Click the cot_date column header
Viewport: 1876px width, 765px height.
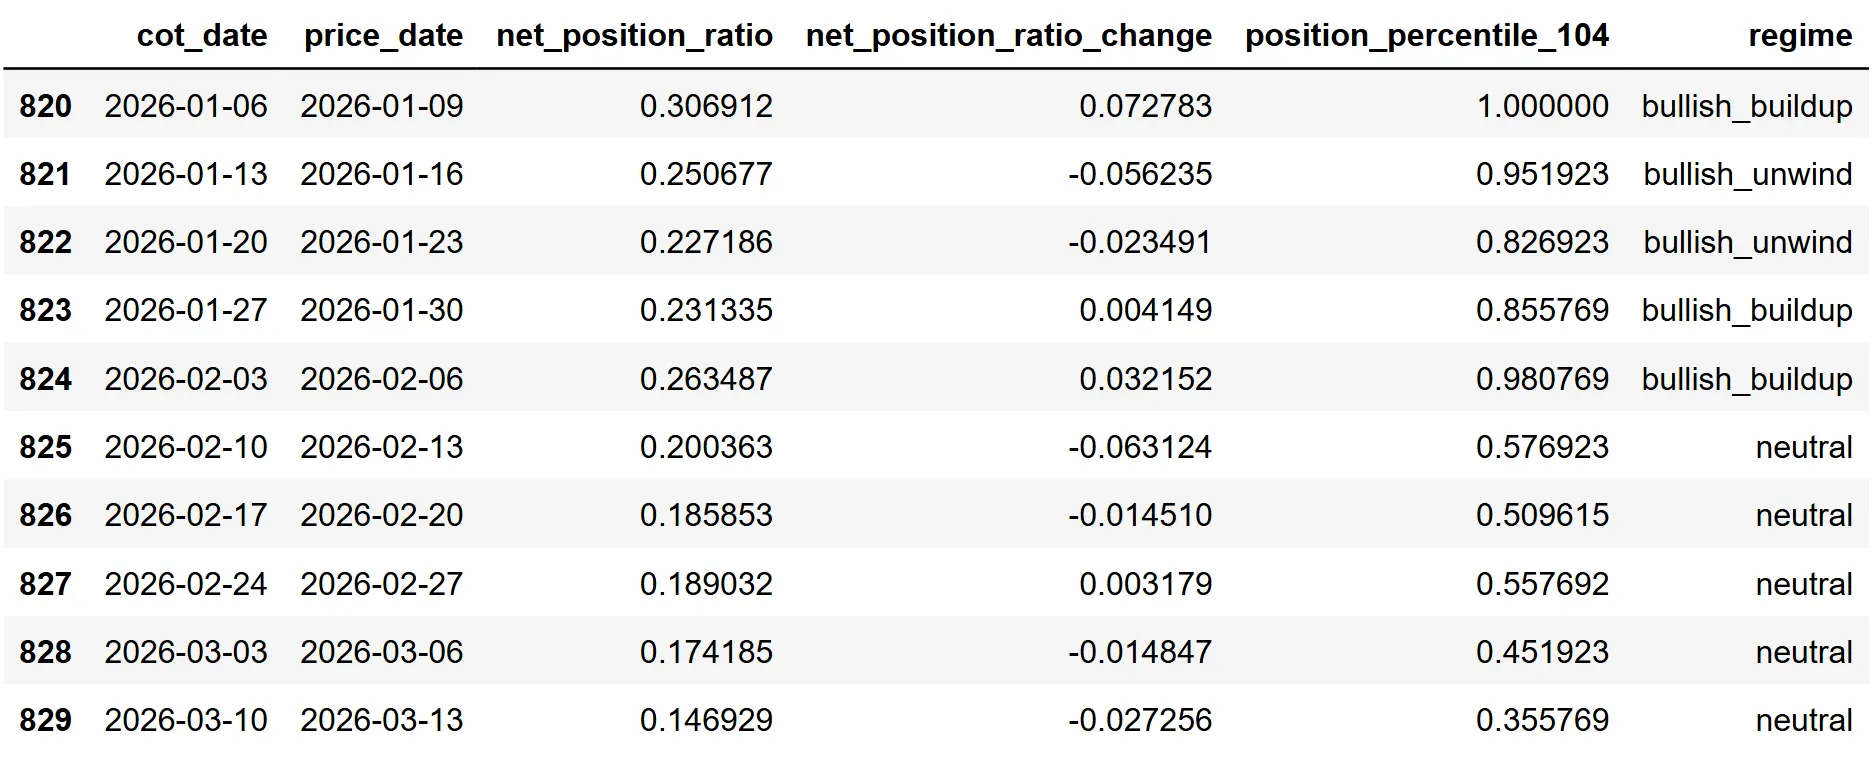tap(201, 36)
